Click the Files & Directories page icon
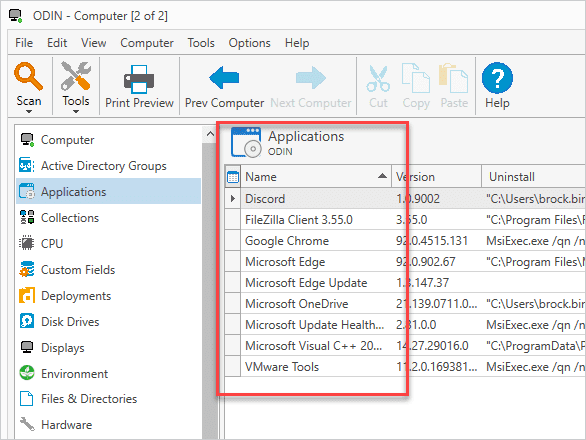Screen dimensions: 586x440 tap(26, 399)
